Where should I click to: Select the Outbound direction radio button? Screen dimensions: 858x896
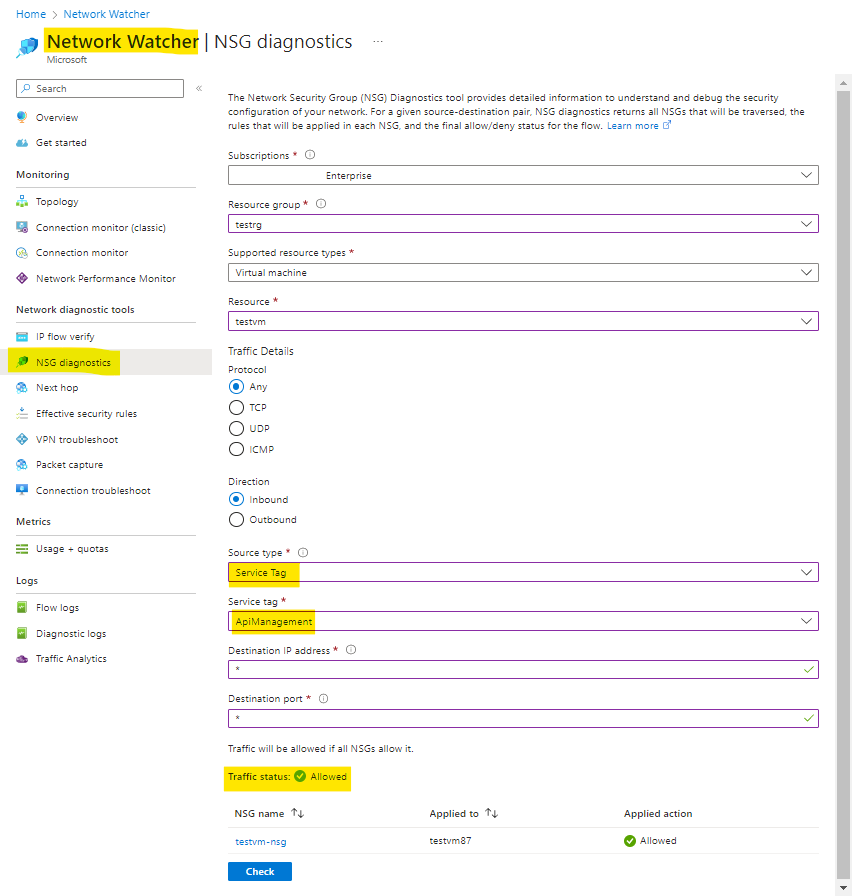tap(236, 519)
